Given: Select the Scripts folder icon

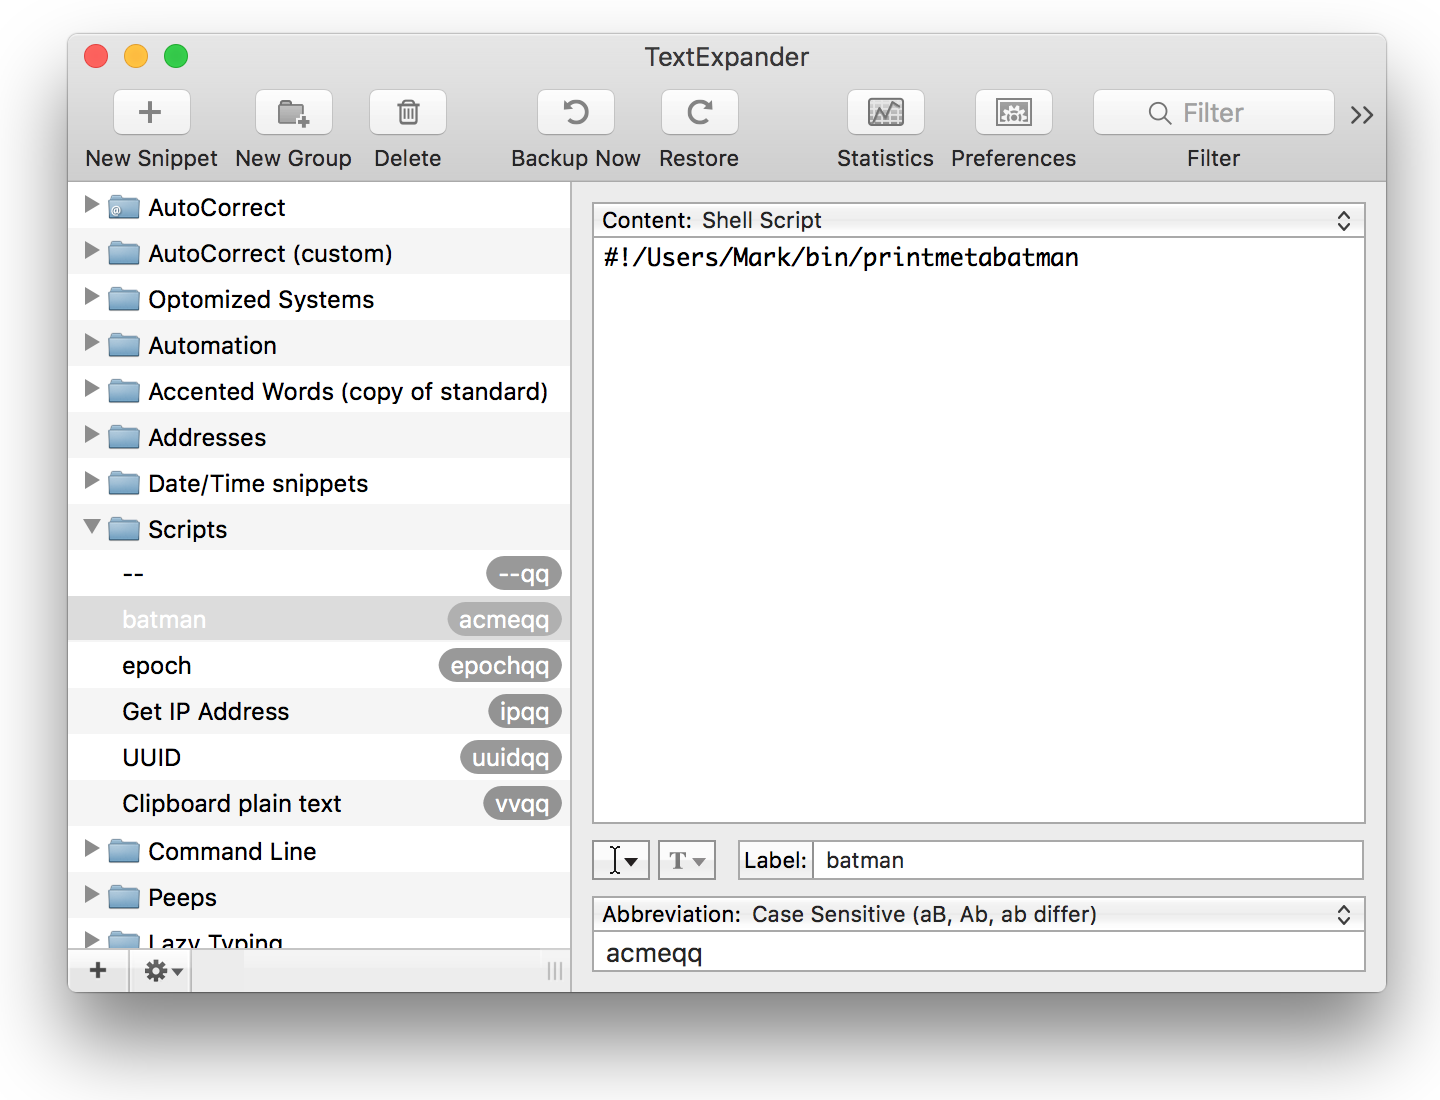Looking at the screenshot, I should [x=124, y=529].
